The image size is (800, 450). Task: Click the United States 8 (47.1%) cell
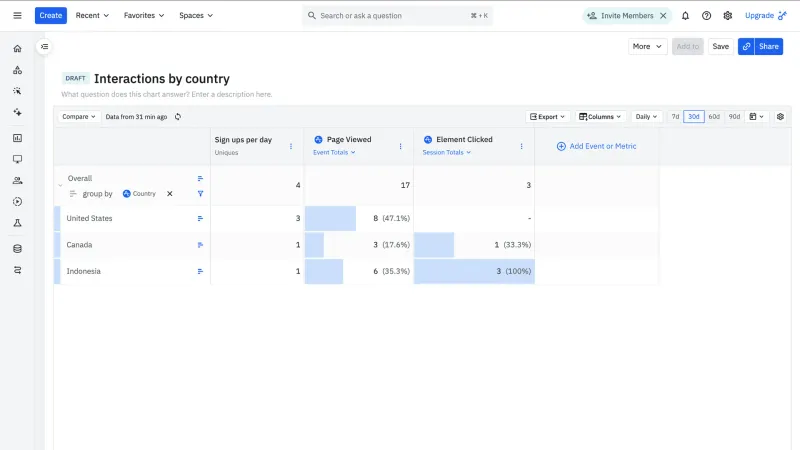[359, 218]
